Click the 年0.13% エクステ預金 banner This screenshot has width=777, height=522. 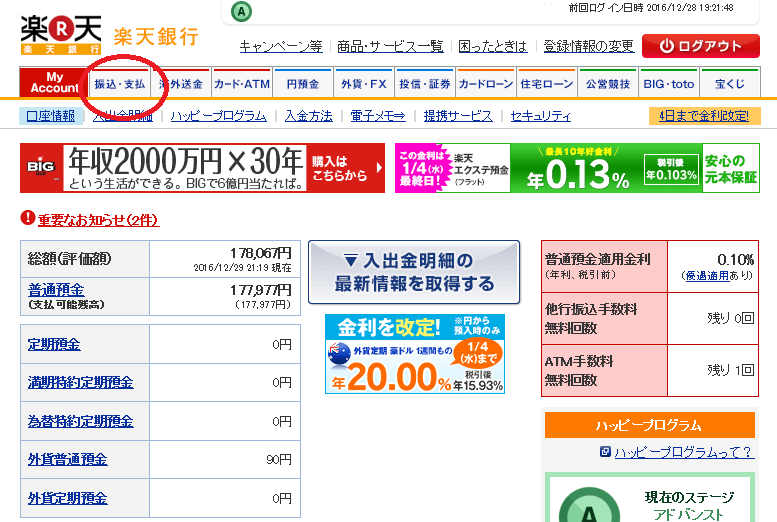[577, 168]
